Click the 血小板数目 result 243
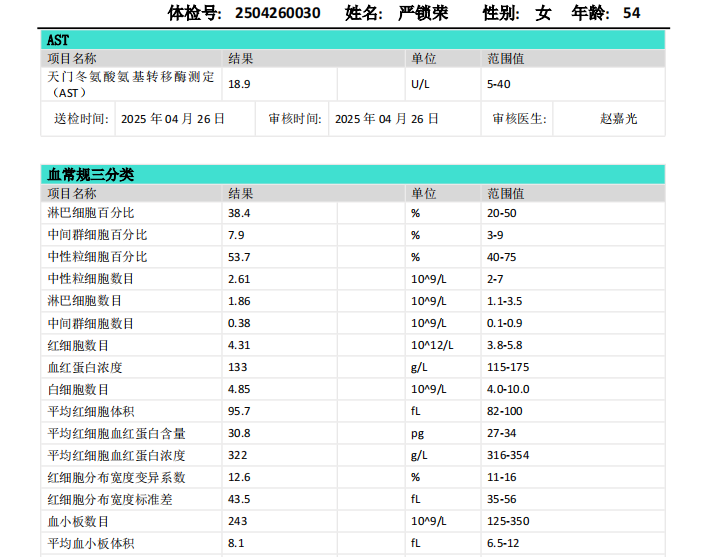This screenshot has height=557, width=705. pyautogui.click(x=238, y=521)
